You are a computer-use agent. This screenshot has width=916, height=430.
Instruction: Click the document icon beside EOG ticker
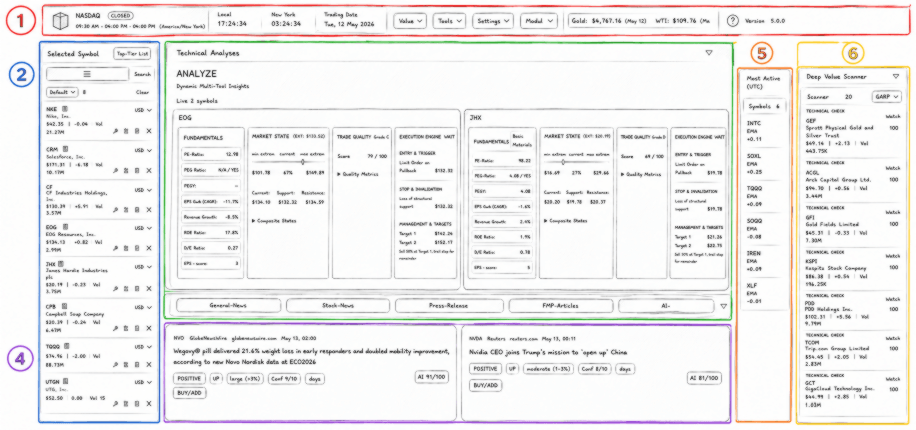[66, 226]
